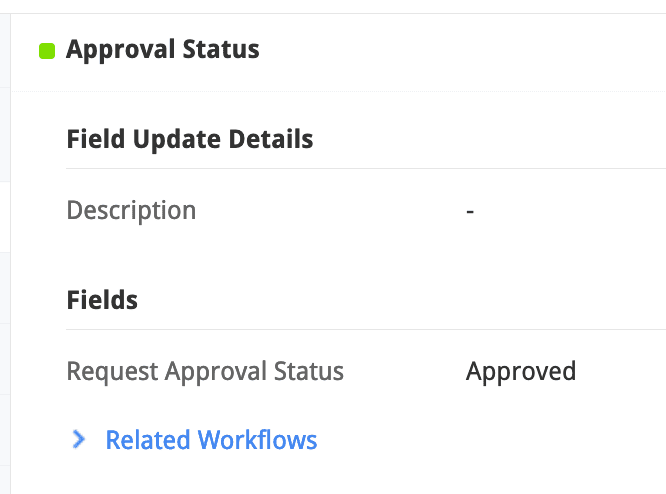The image size is (666, 494).
Task: Click the narrow left sidebar strip
Action: click(5, 250)
